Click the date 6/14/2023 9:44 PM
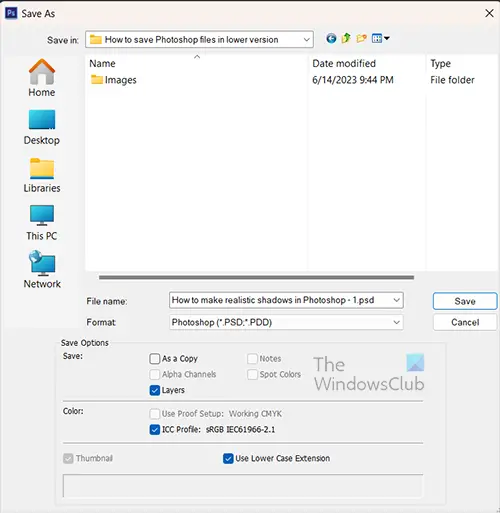The width and height of the screenshot is (500, 513). click(353, 80)
